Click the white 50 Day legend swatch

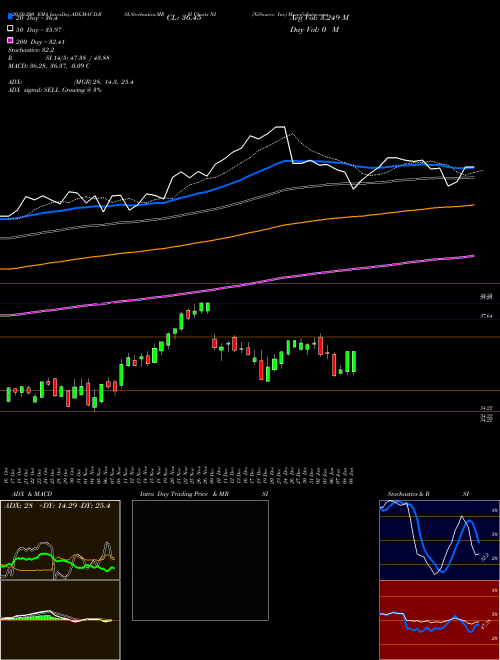point(10,29)
